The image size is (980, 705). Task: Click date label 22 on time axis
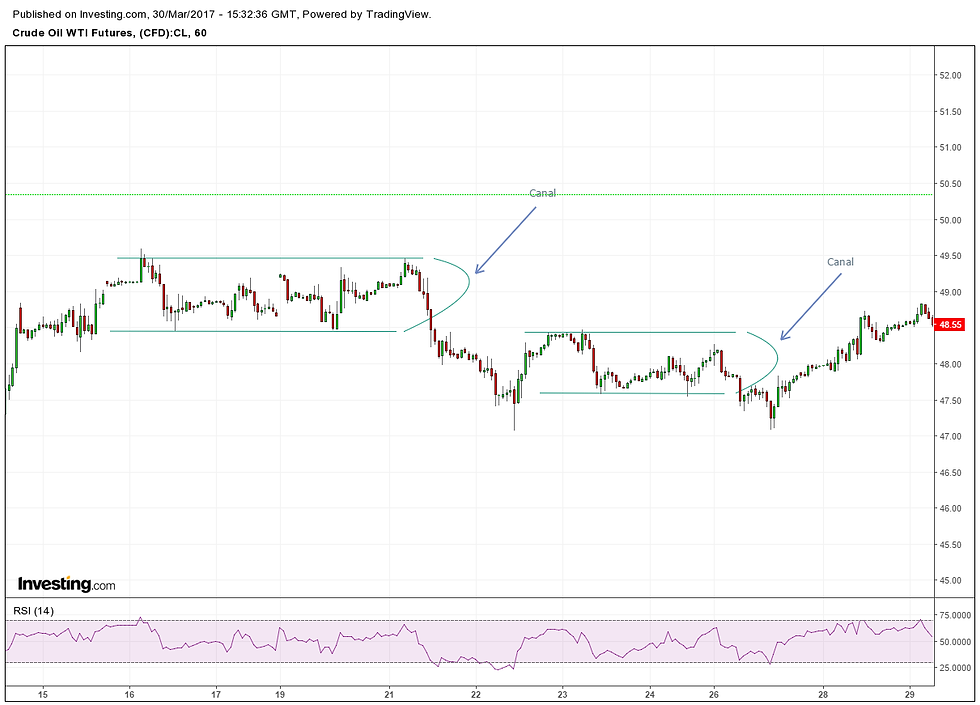(x=476, y=694)
